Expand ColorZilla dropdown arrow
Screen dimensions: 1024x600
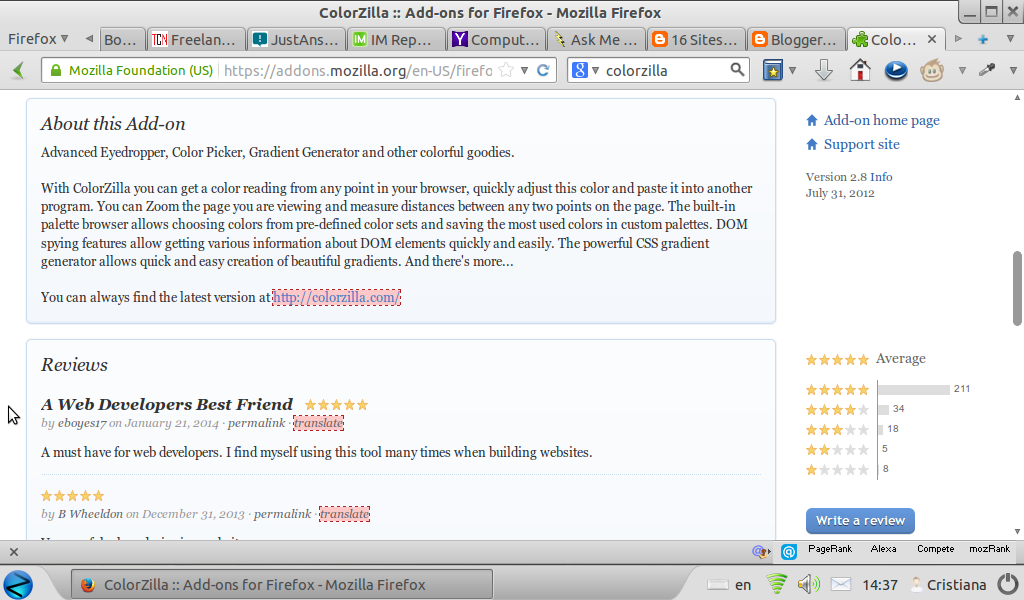pos(1013,71)
